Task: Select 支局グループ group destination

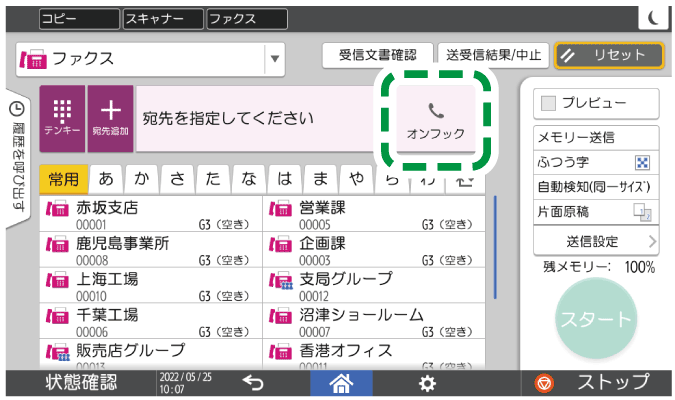Action: coord(374,285)
